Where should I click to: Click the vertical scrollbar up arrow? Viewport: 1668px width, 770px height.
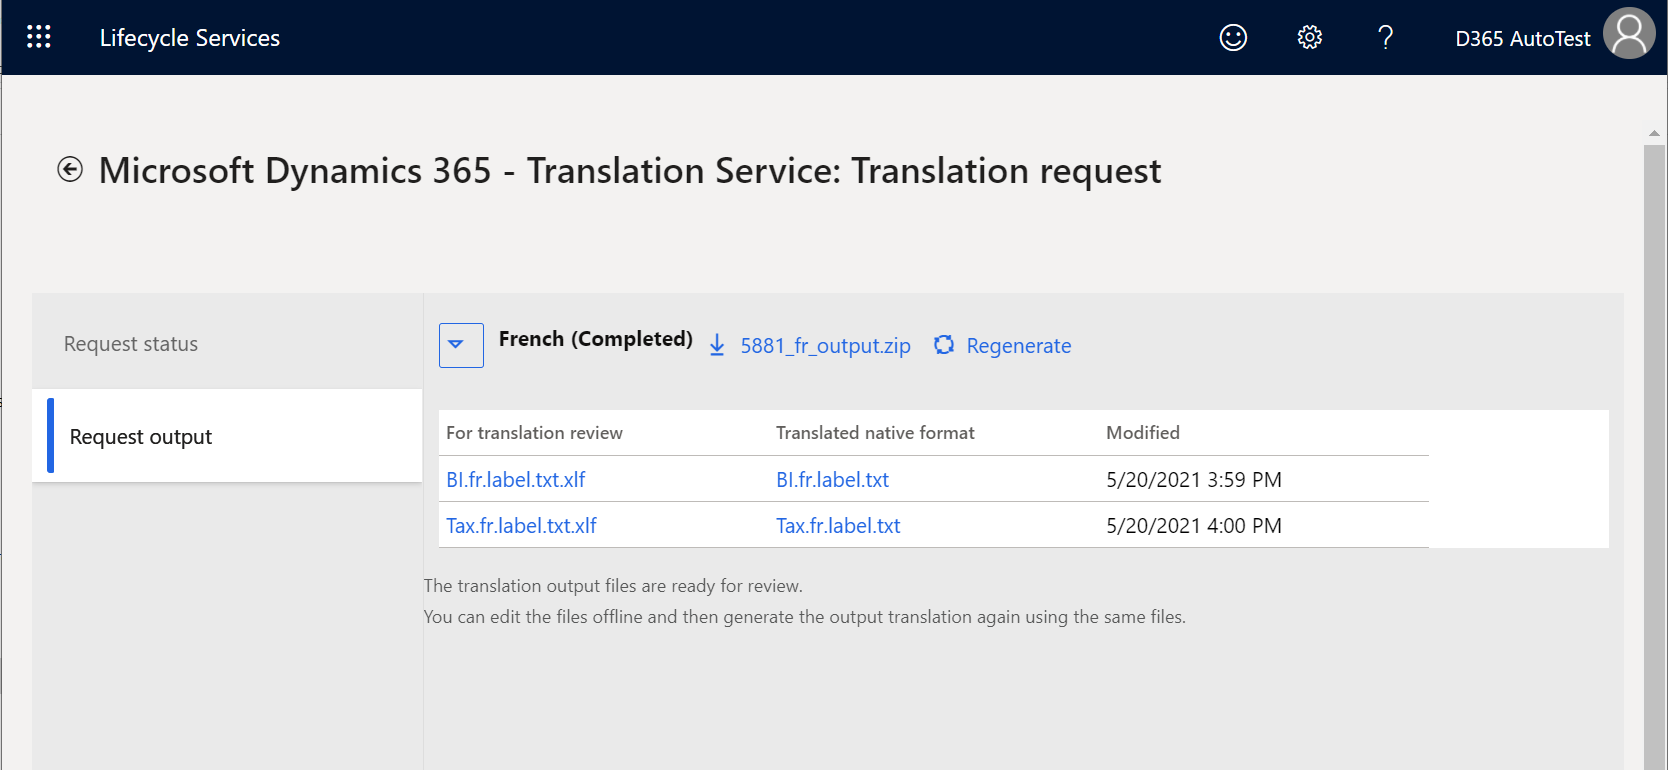click(x=1654, y=133)
